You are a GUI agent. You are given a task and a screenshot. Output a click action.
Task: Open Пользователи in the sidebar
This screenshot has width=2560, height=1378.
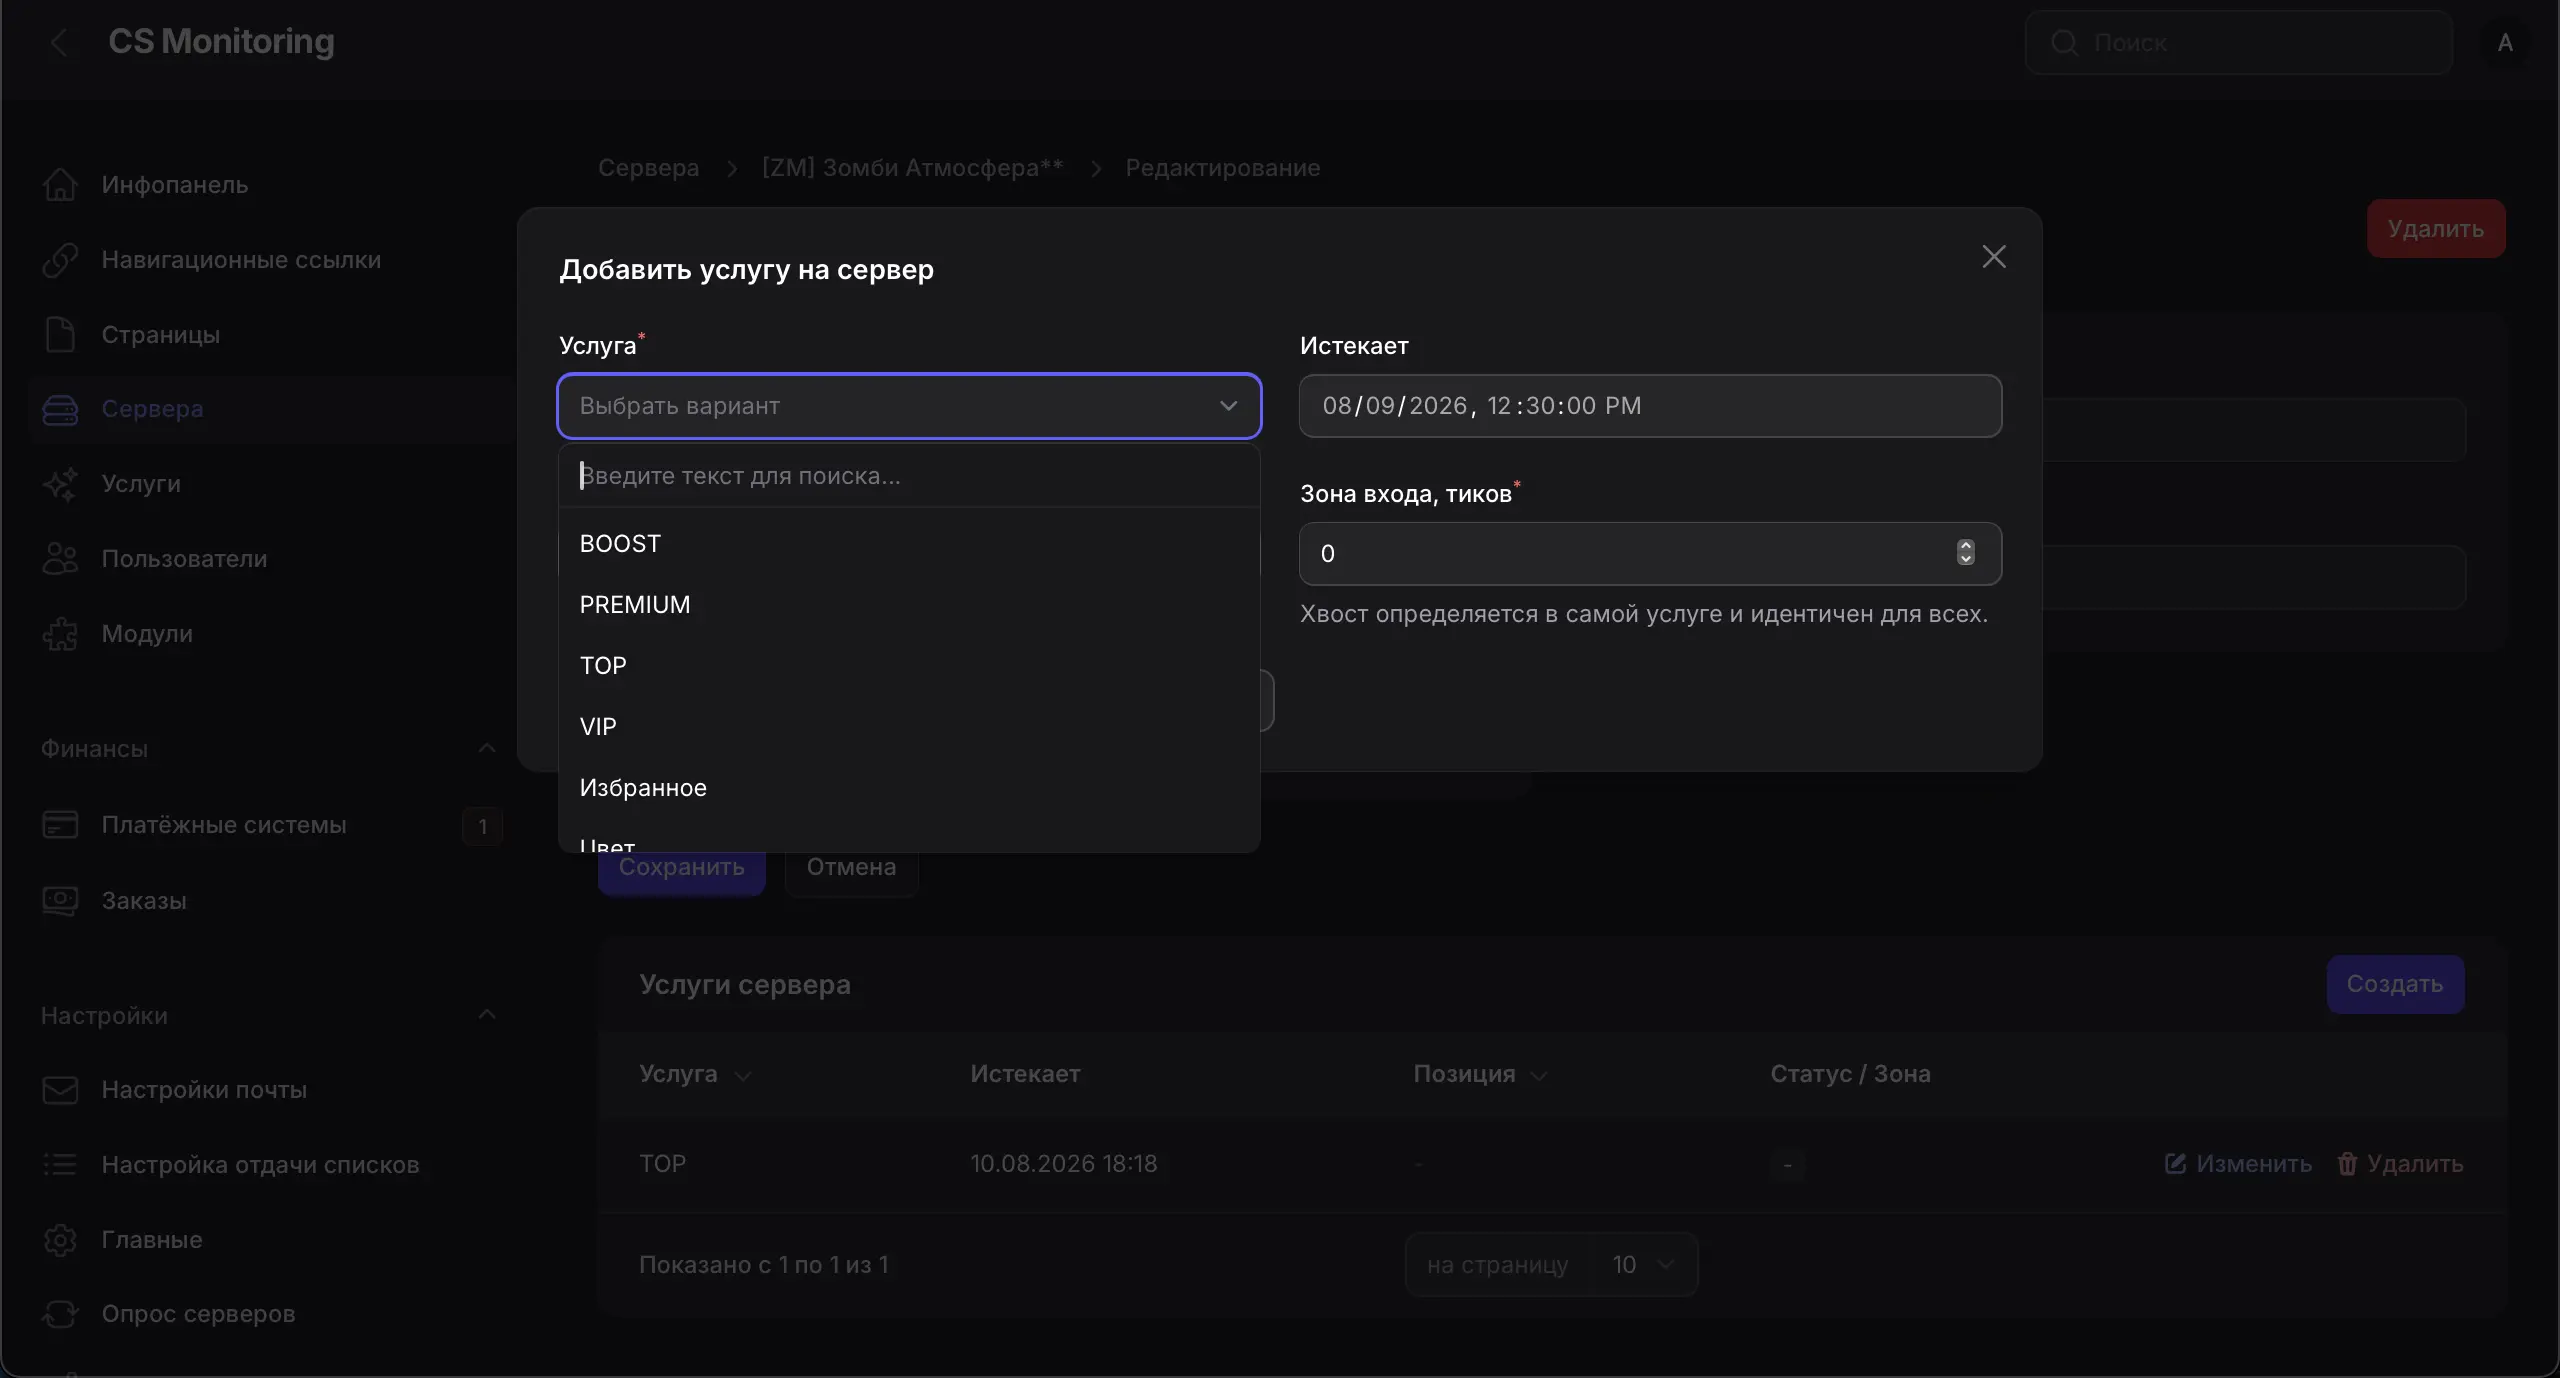tap(270, 558)
